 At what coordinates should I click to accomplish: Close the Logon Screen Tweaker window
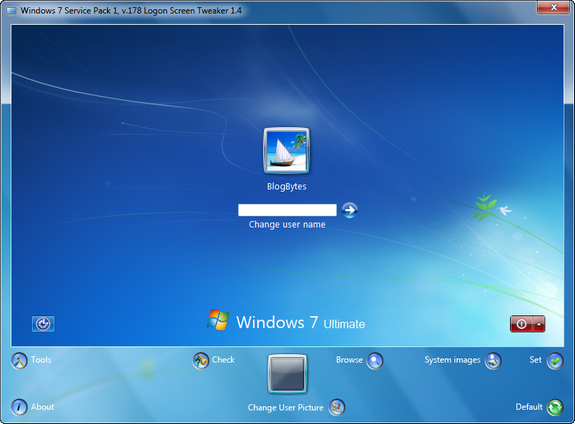[x=554, y=7]
